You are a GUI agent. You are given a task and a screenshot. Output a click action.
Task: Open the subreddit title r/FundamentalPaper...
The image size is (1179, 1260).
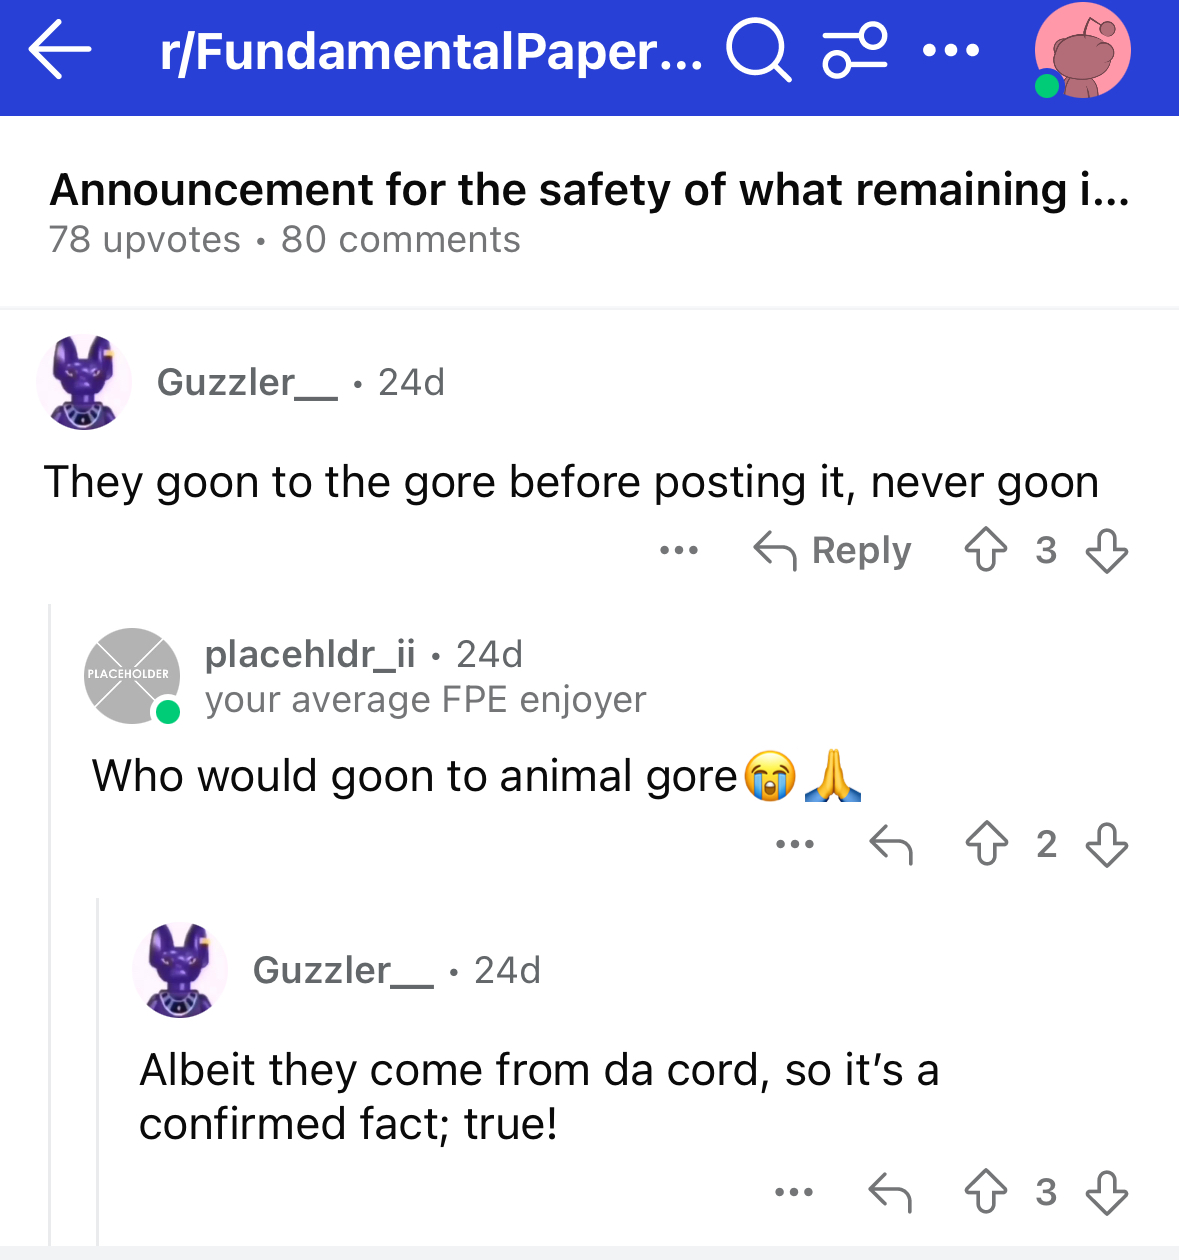430,52
